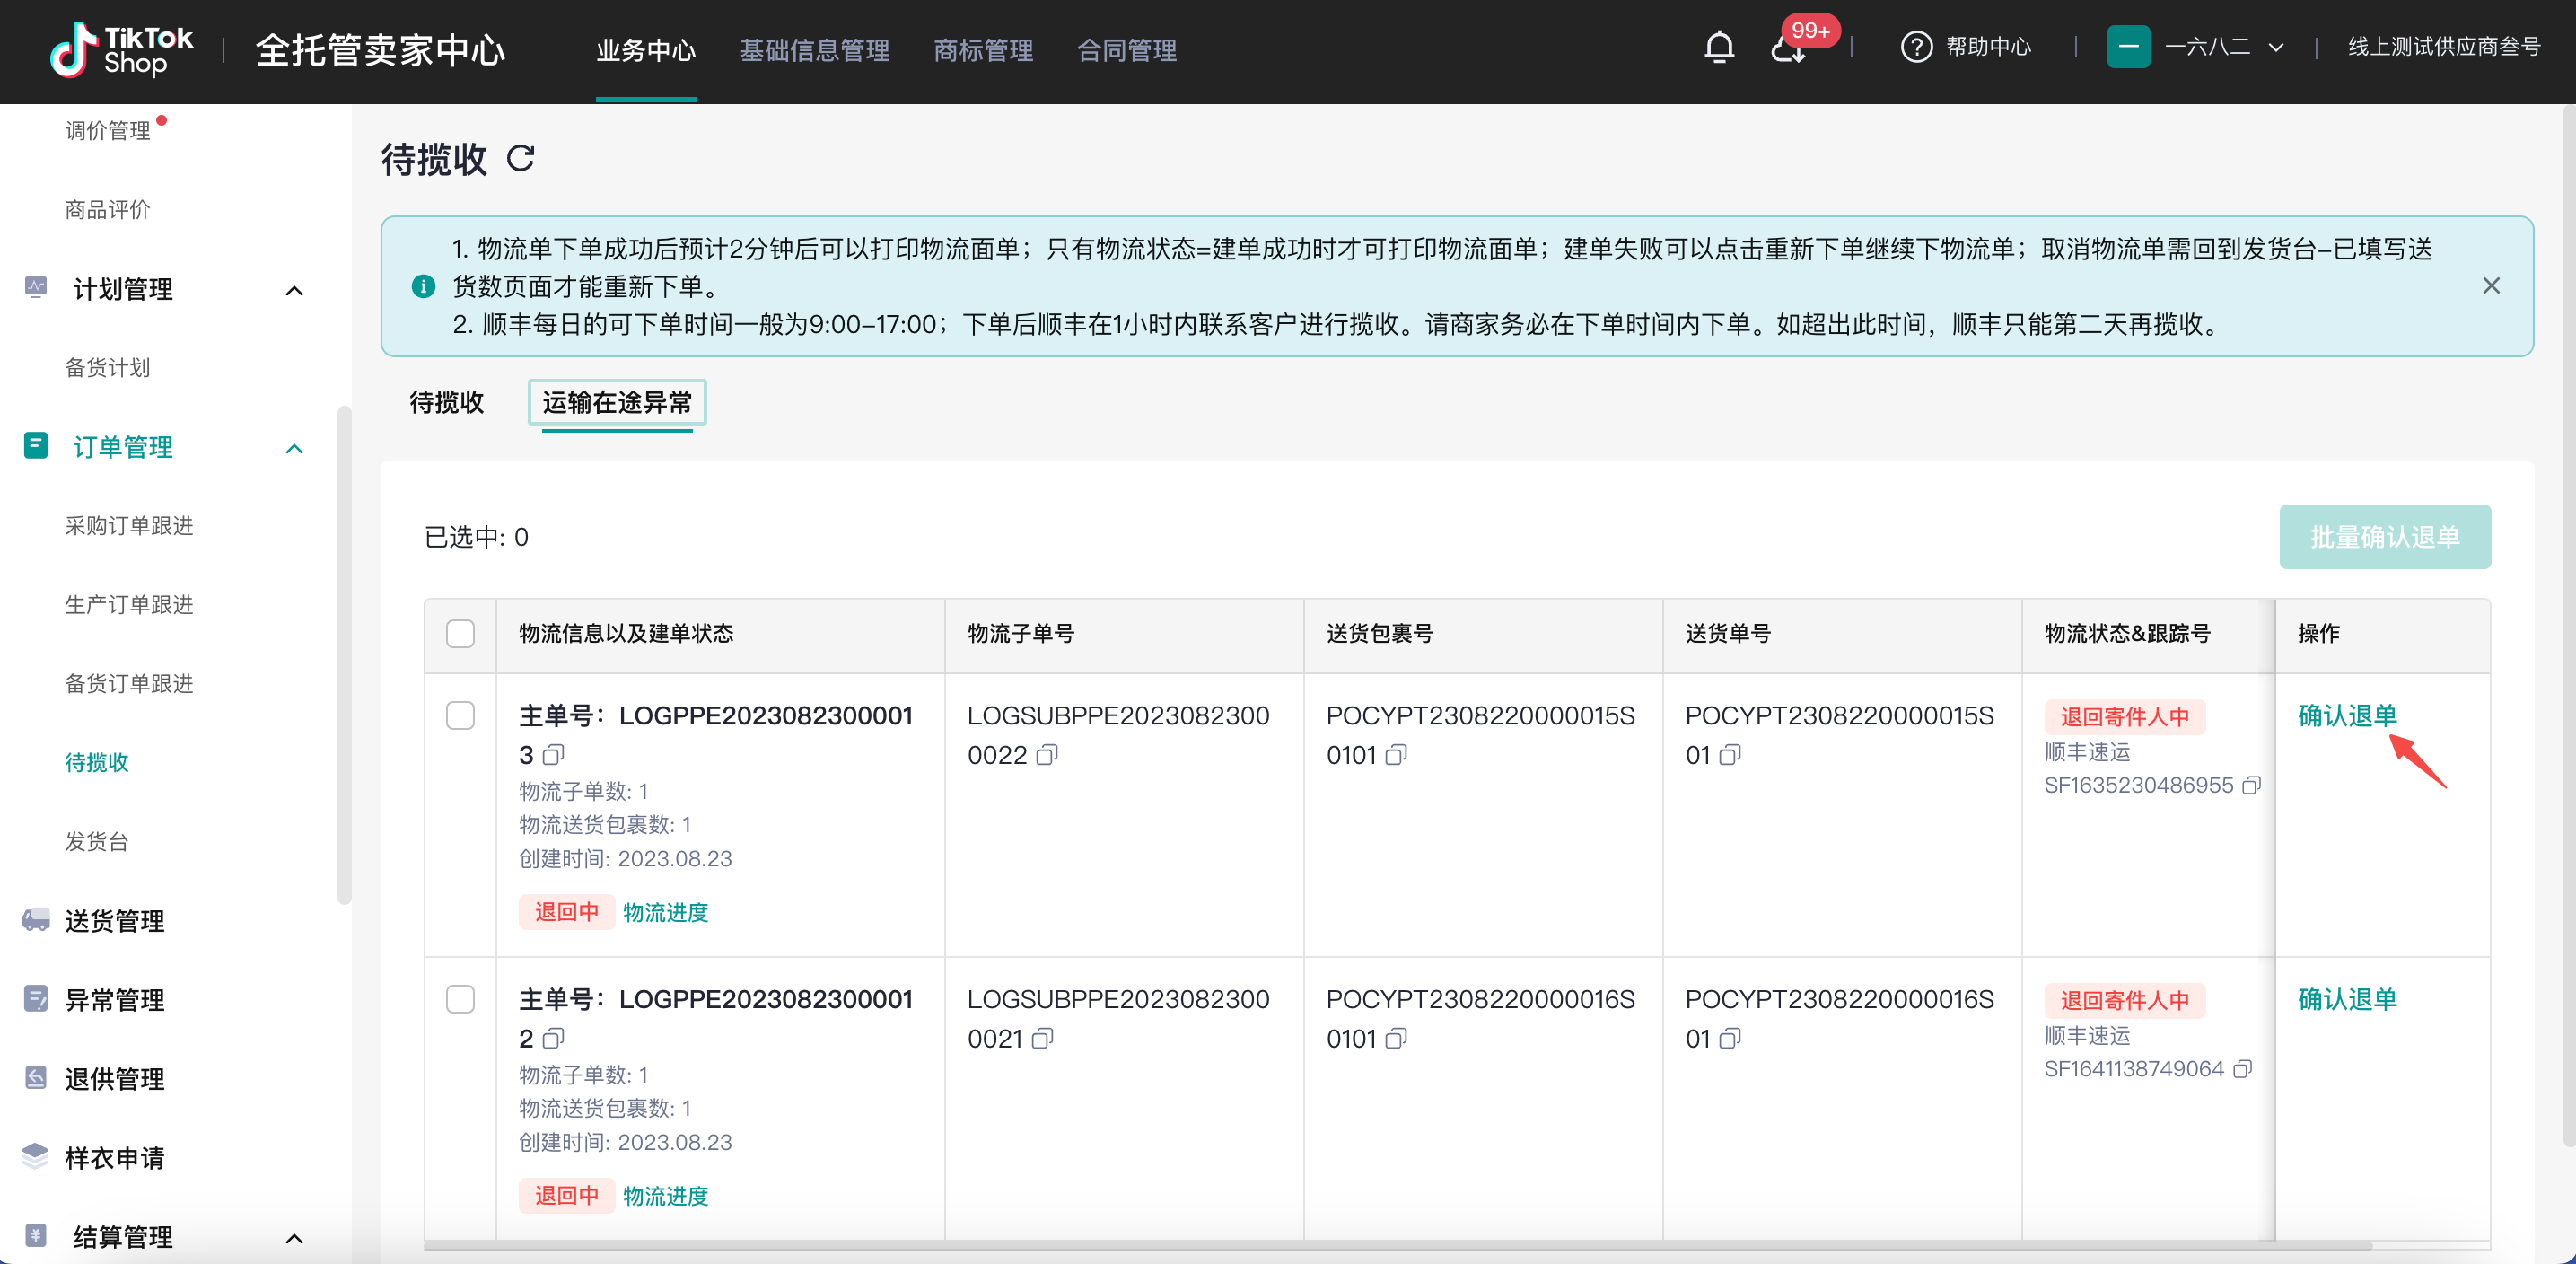Check the row for LOGPPE20230823000012
The image size is (2576, 1264).
(460, 999)
